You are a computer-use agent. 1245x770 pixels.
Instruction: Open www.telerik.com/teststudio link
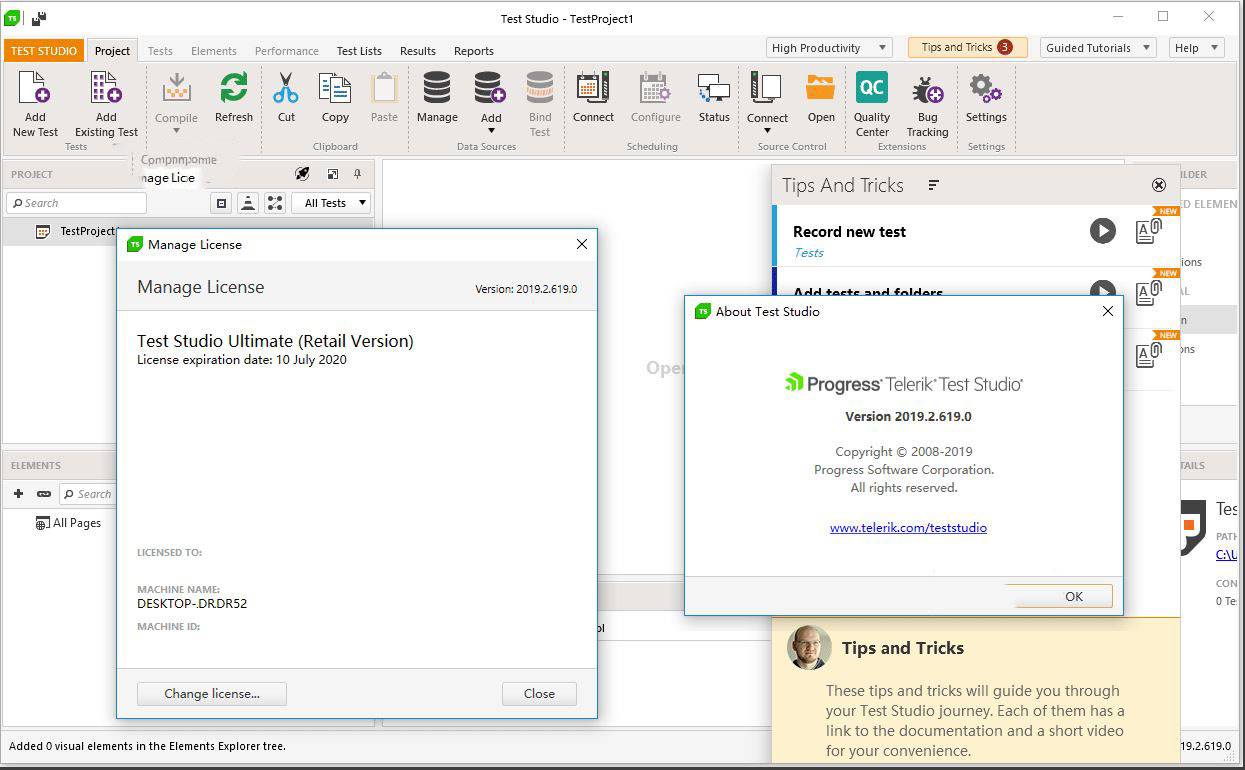(908, 527)
